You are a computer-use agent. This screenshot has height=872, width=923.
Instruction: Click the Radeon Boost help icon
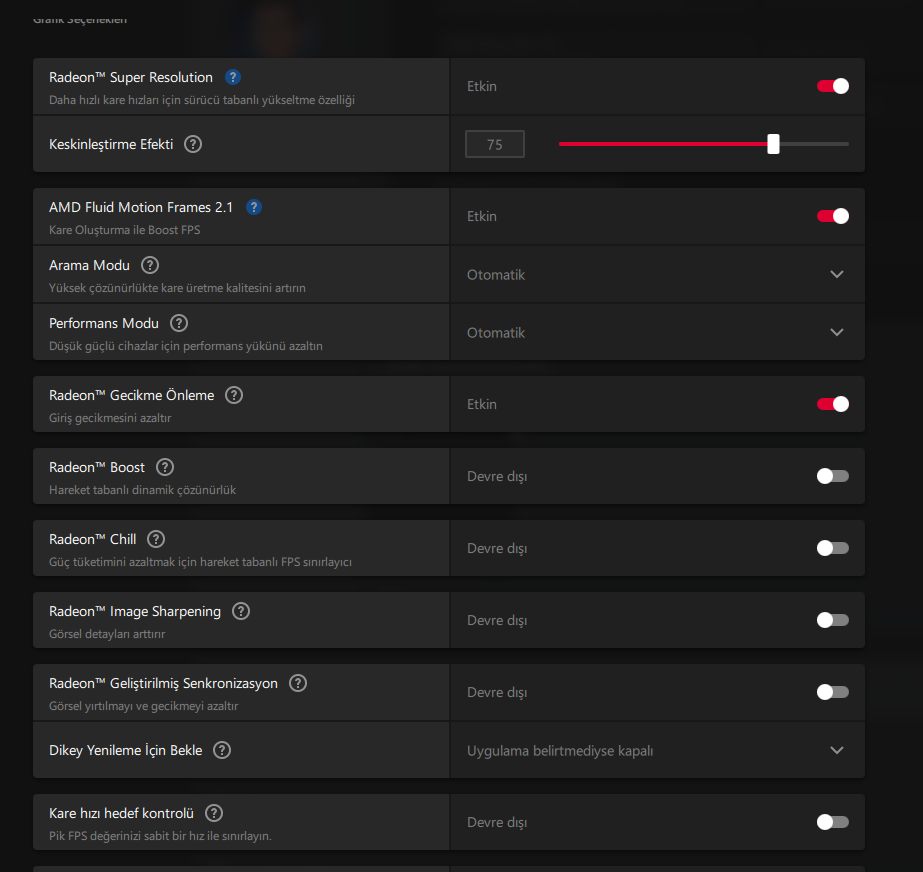(165, 467)
